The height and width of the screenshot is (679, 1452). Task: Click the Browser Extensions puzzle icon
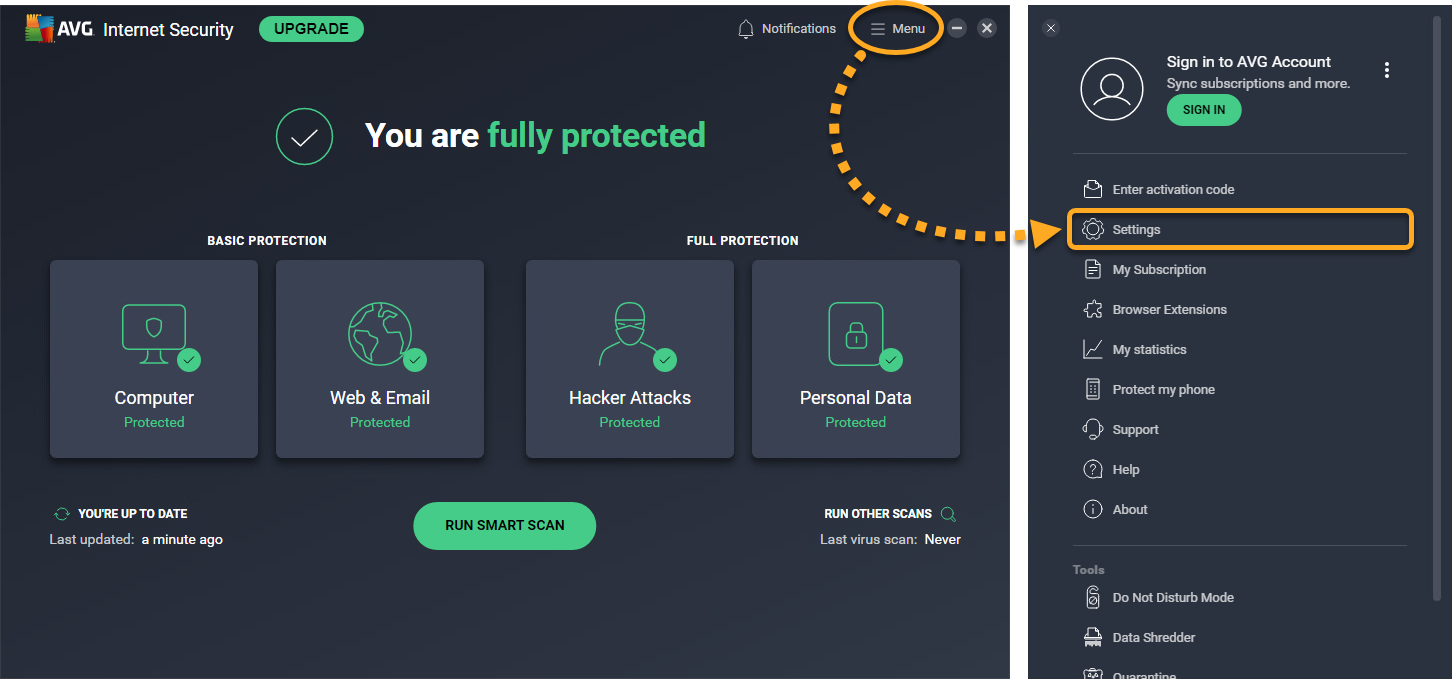(1093, 310)
